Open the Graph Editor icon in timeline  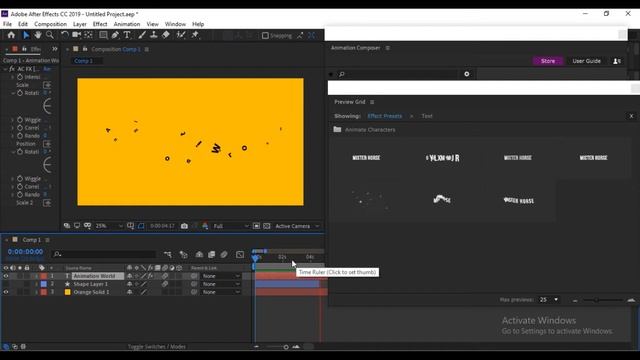pos(240,254)
